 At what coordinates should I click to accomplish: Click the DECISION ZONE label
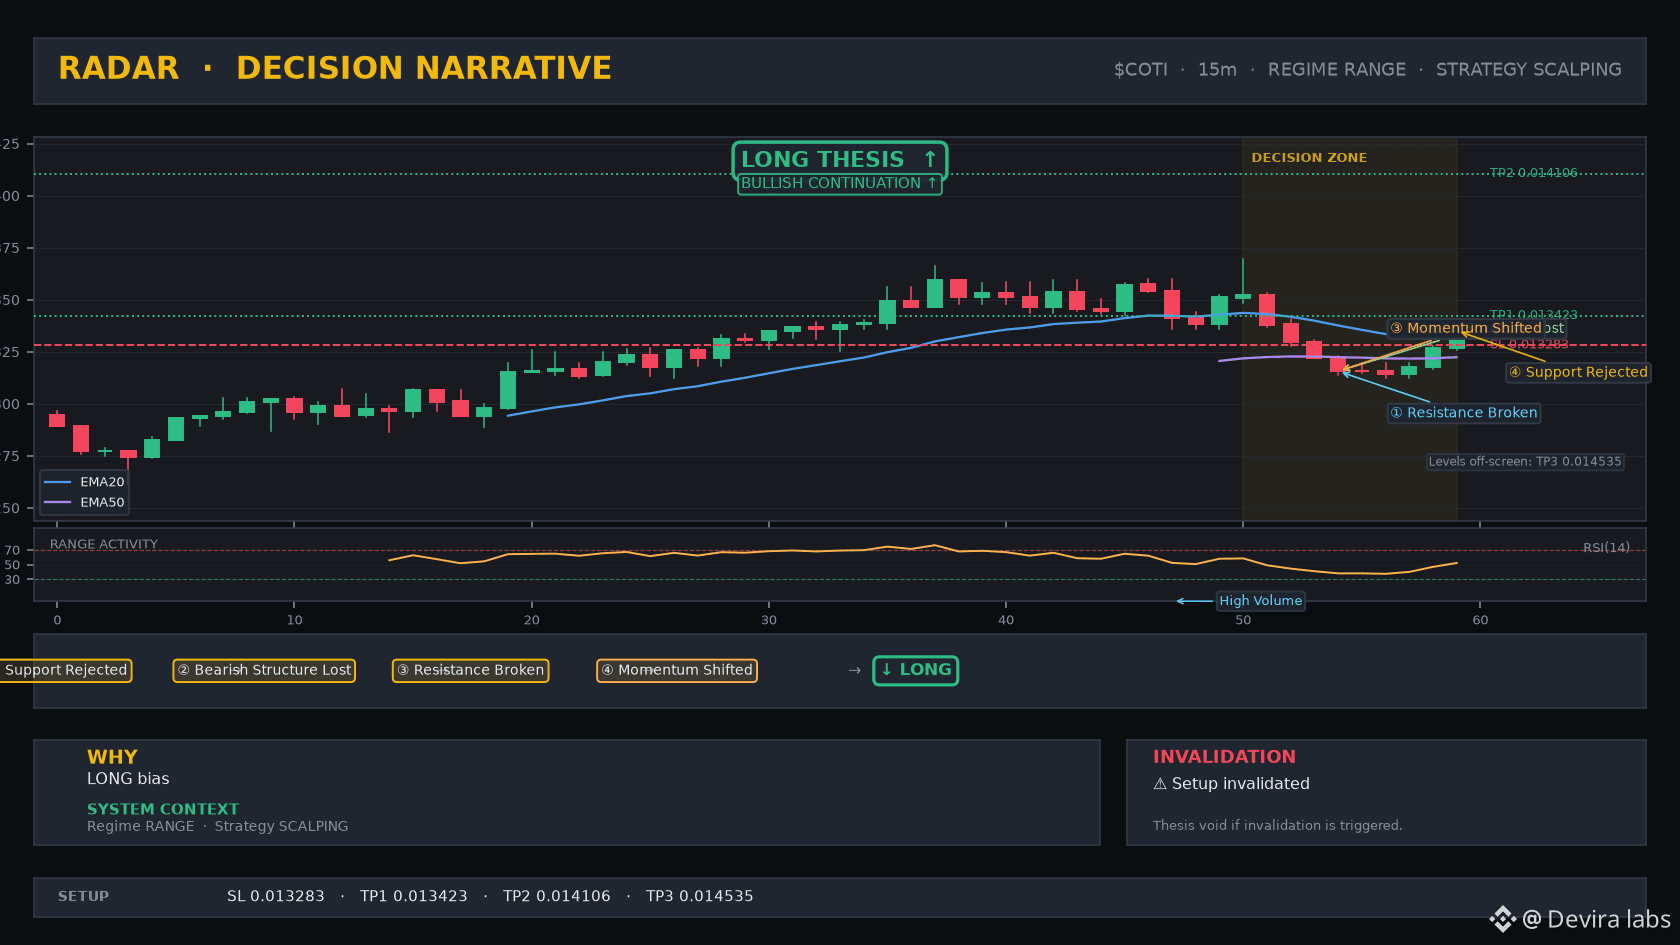[1308, 158]
